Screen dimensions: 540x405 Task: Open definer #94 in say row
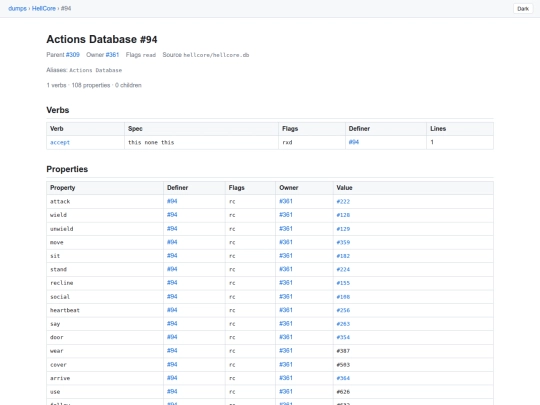(172, 323)
